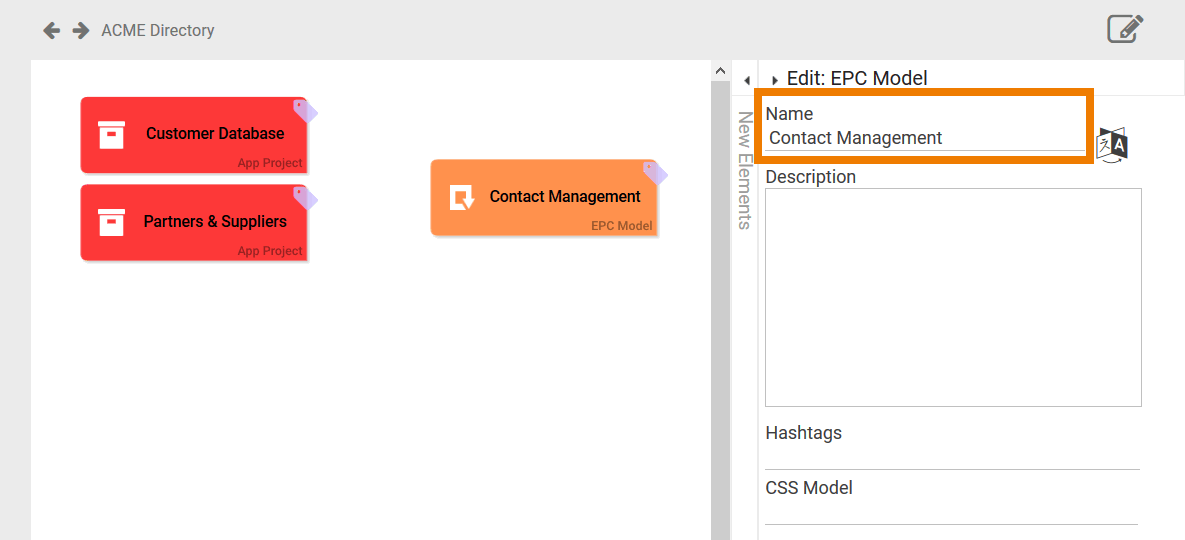Click the tag icon on Partners & Suppliers

pyautogui.click(x=305, y=198)
